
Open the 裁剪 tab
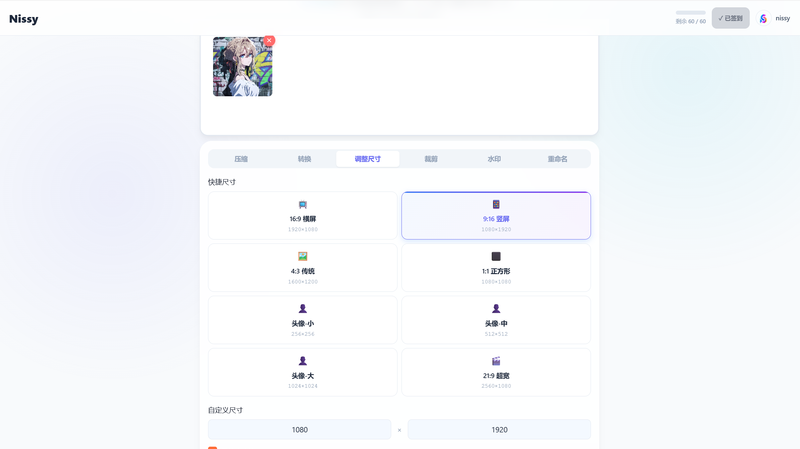tap(431, 159)
